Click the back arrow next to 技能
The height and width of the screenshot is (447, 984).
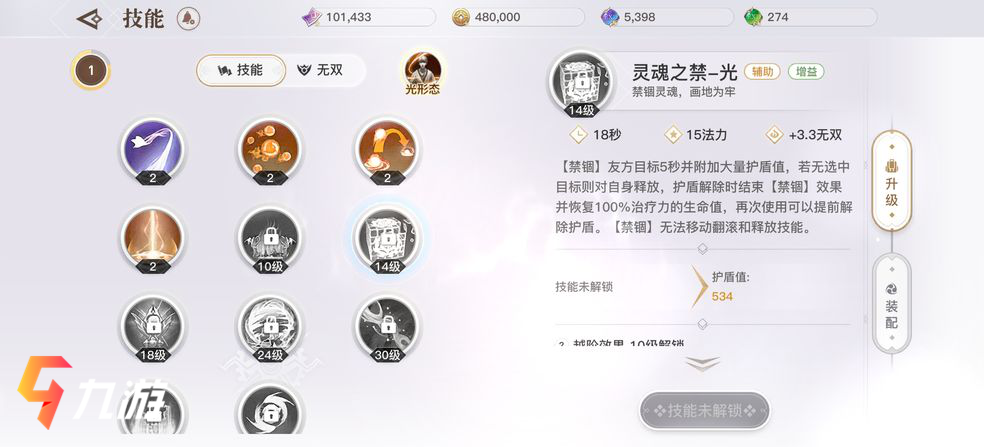89,19
